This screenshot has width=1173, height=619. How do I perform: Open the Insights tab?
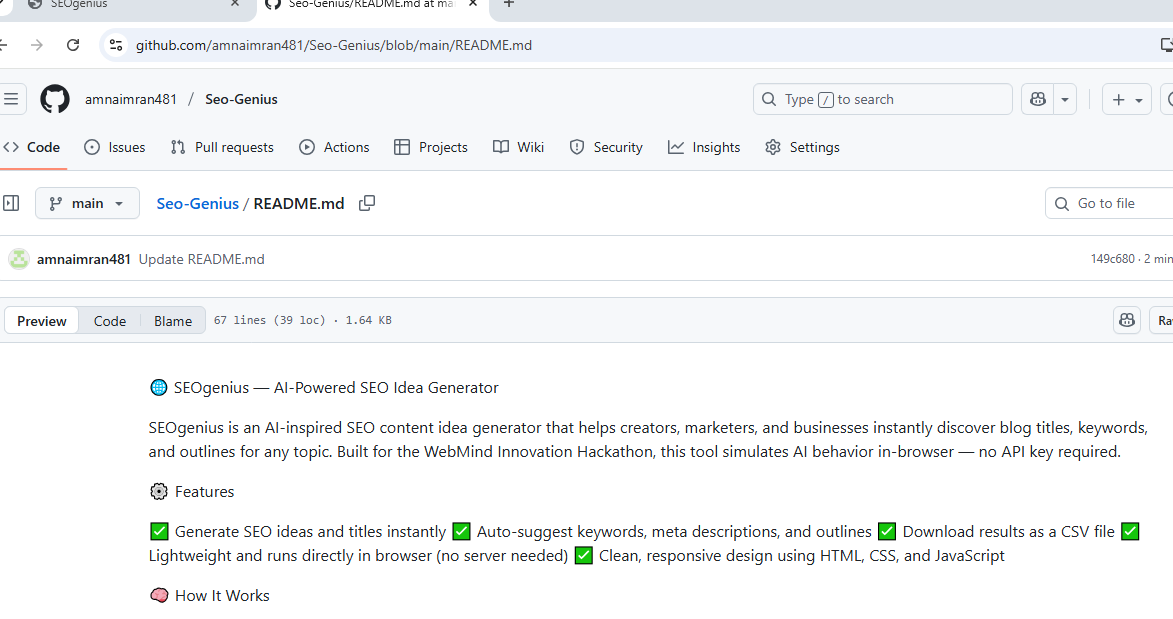[704, 147]
